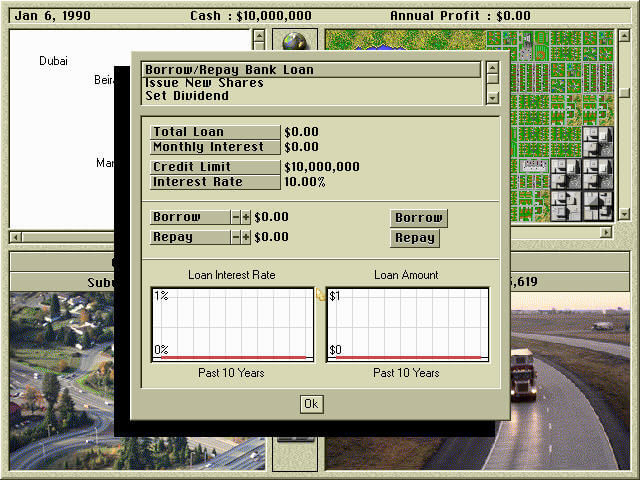Click the globe icon above the dialog
This screenshot has height=480, width=640.
(294, 41)
